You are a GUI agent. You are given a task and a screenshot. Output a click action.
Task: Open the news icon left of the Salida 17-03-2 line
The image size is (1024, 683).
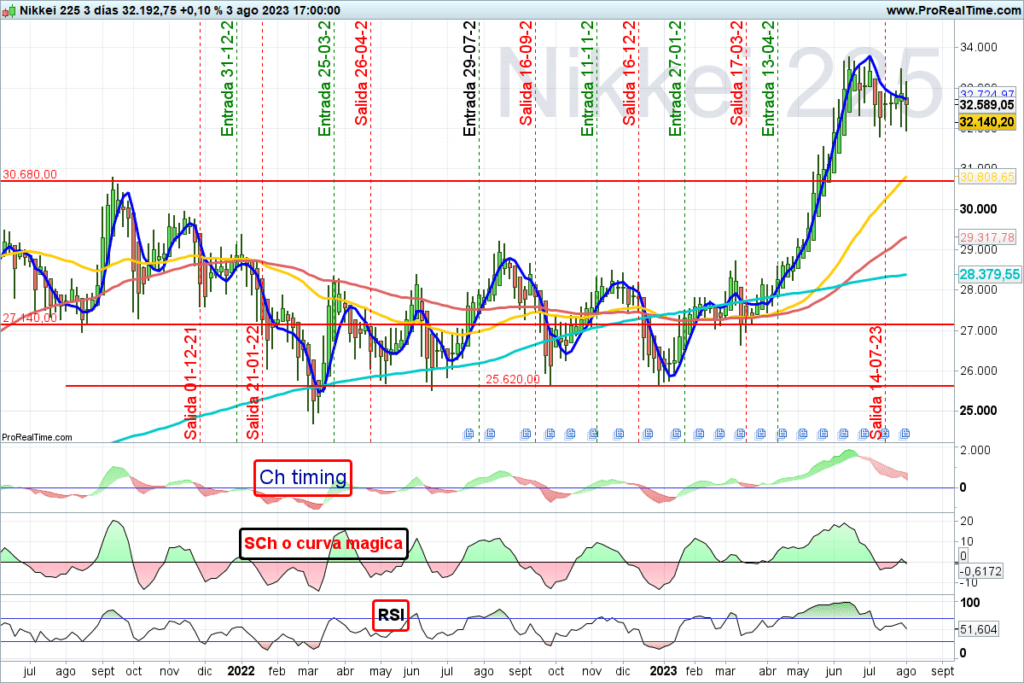(739, 434)
